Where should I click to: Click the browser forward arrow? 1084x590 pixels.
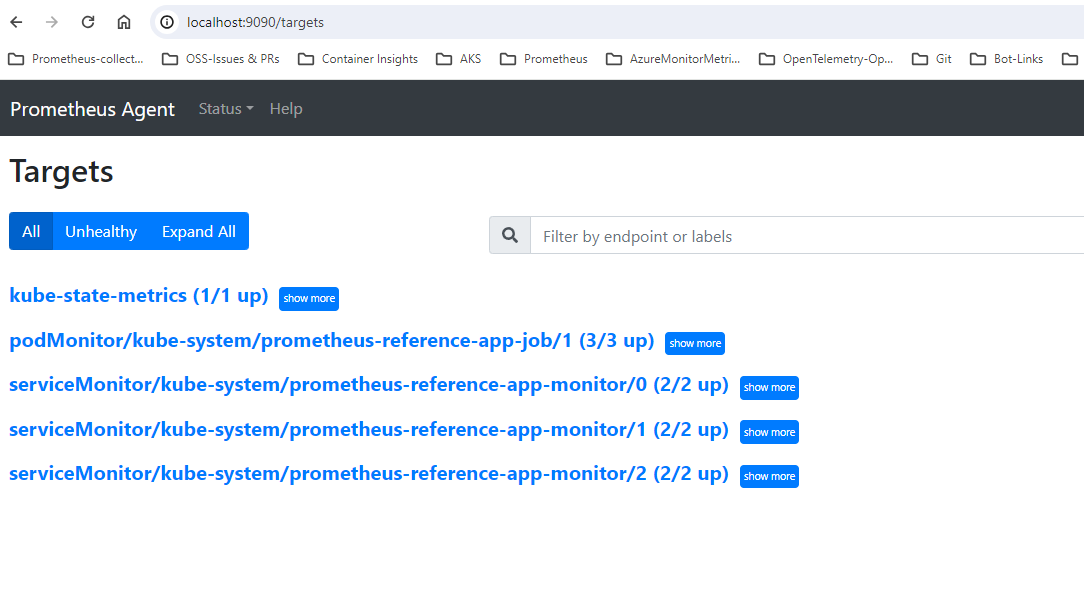(x=52, y=22)
